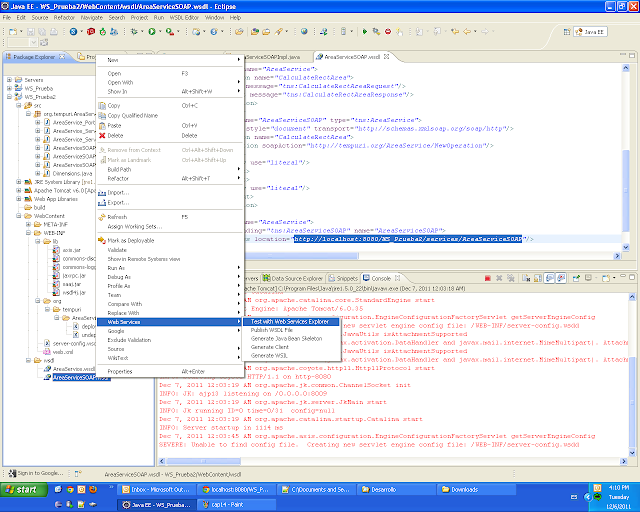Click Pin Console icon
Screen dimensions: 640x512
click(x=576, y=278)
